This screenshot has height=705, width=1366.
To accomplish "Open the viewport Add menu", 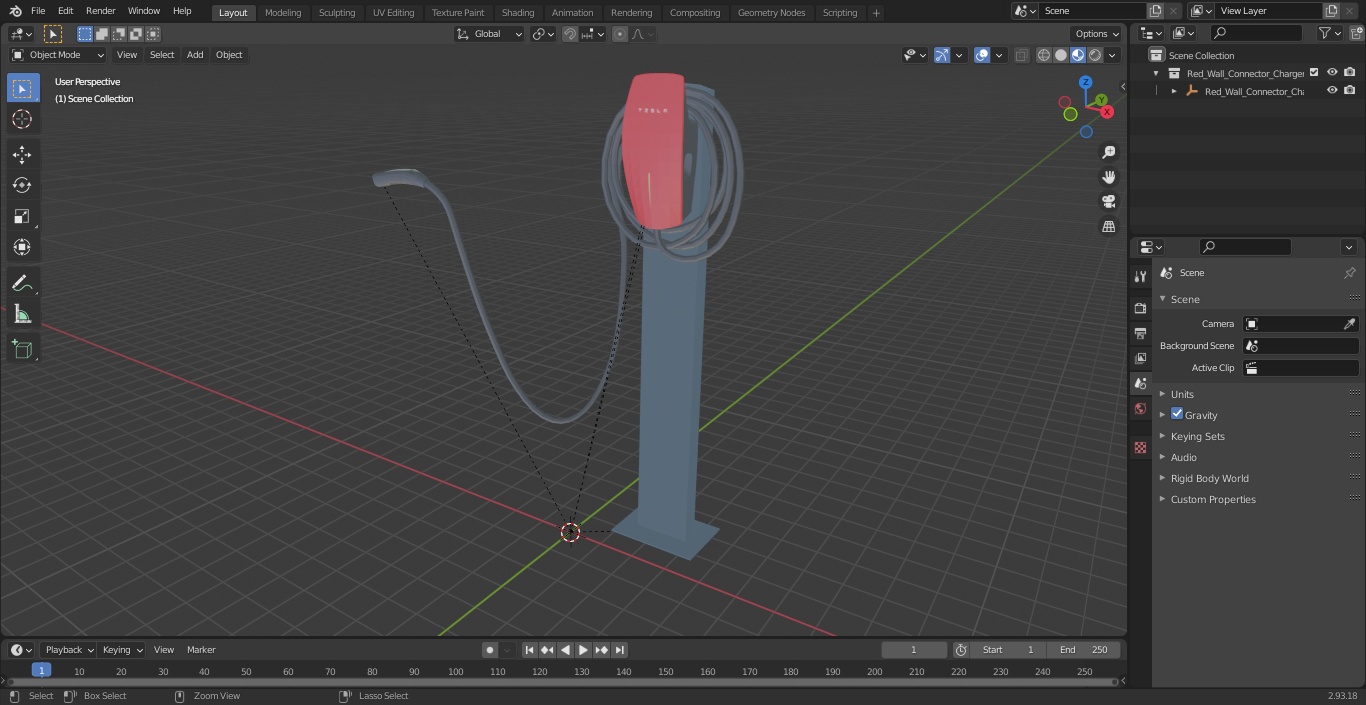I will 195,55.
